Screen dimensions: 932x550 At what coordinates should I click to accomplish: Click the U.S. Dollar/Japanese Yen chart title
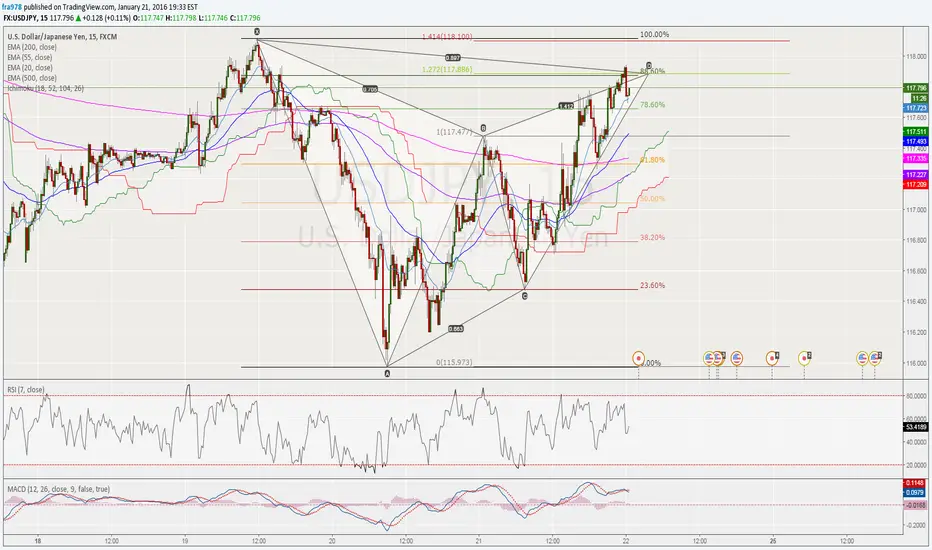coord(62,37)
